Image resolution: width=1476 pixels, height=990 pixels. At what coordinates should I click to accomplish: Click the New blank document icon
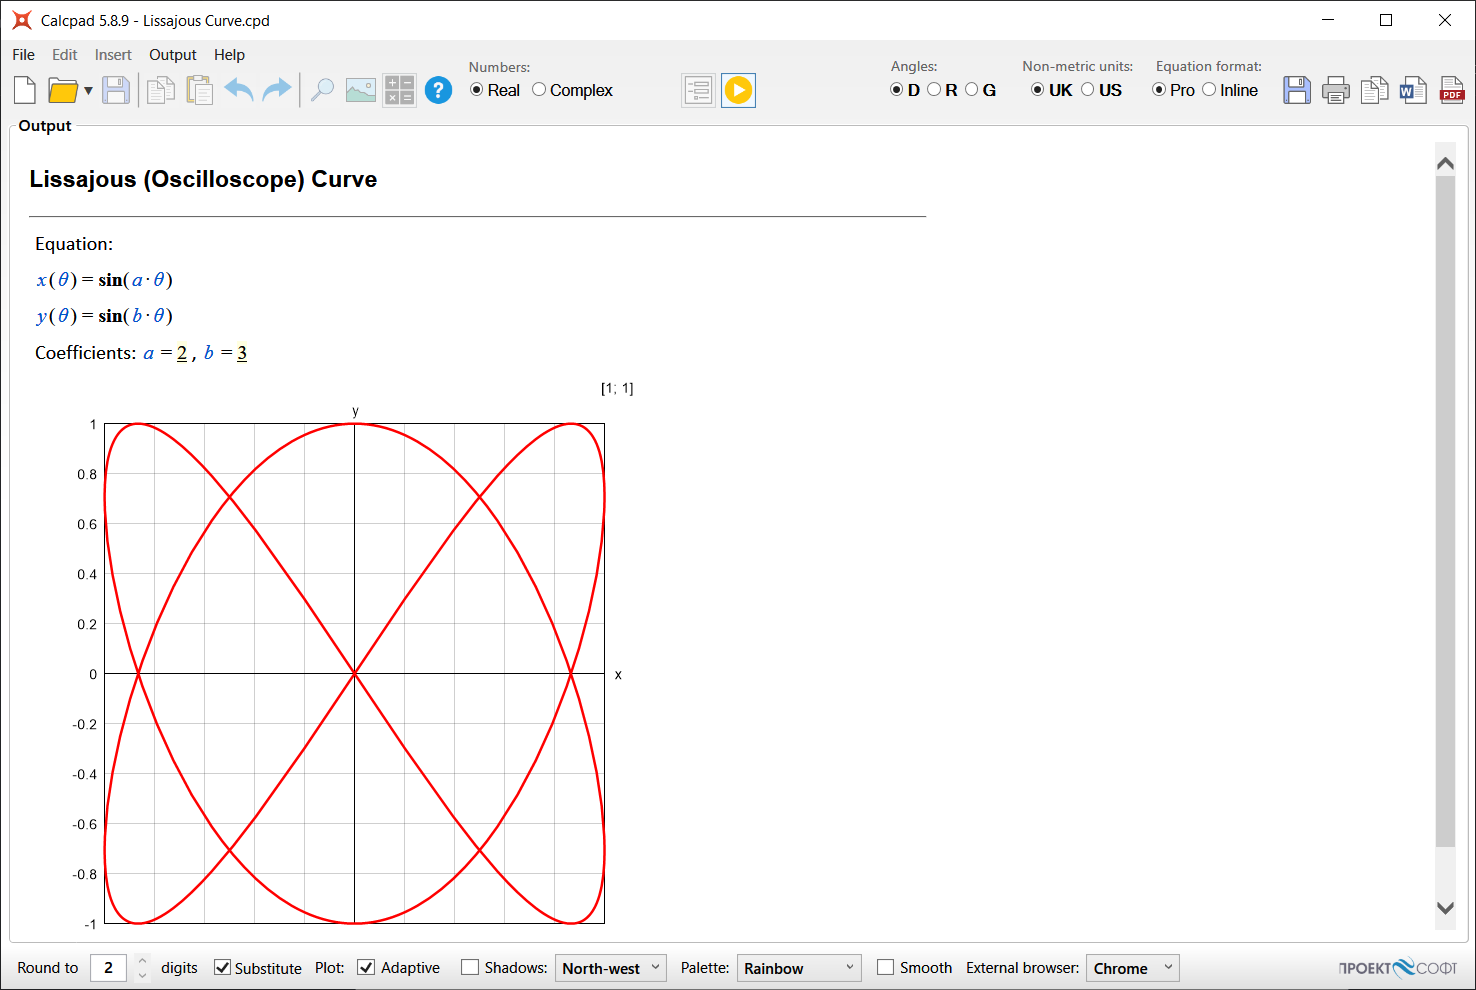pyautogui.click(x=25, y=91)
